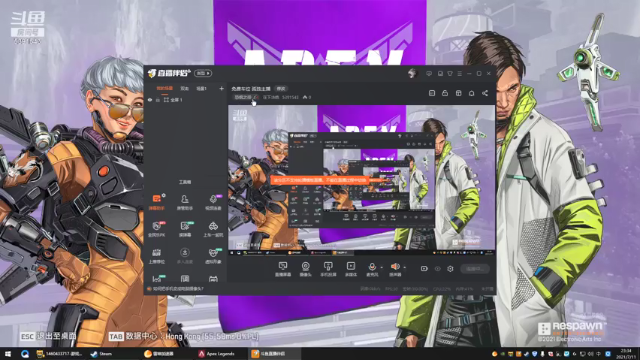Open stream settings gear in bottom bar
640x360 pixels.
(x=450, y=269)
